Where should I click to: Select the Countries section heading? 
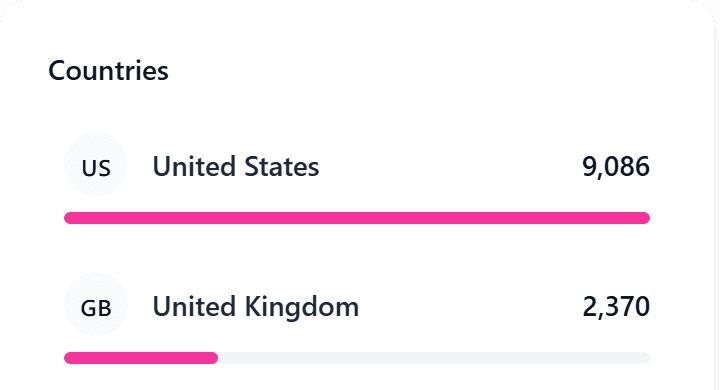click(108, 71)
